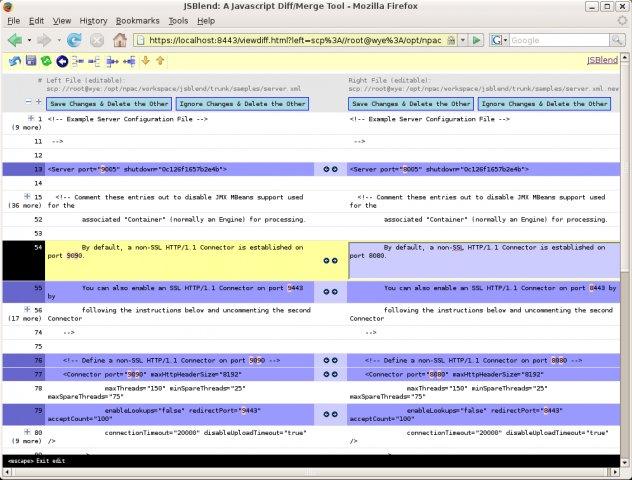The image size is (632, 480).
Task: Click the Google search input field
Action: [x=560, y=40]
